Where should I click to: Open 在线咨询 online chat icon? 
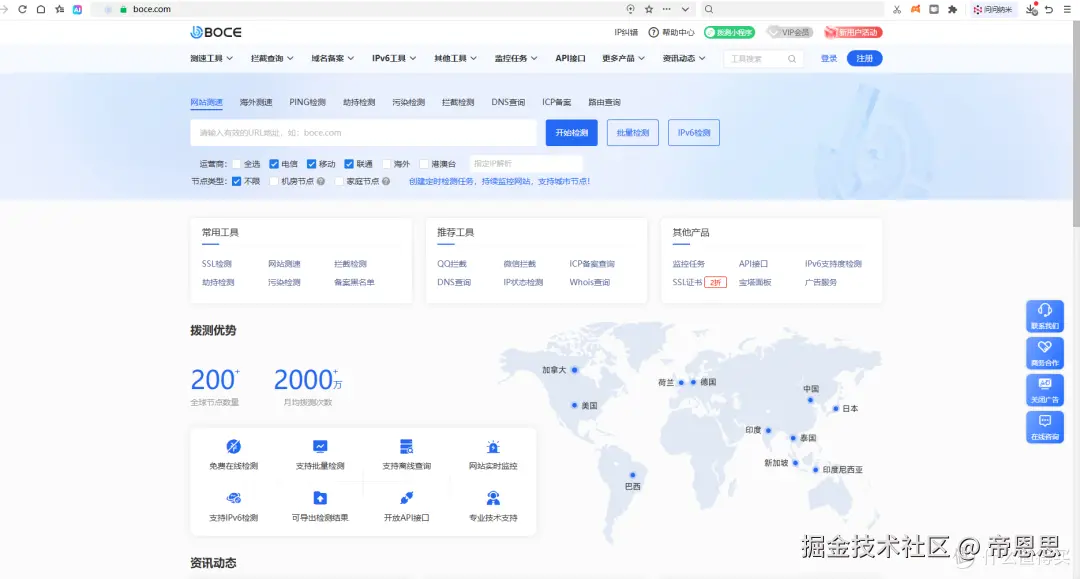coord(1044,426)
